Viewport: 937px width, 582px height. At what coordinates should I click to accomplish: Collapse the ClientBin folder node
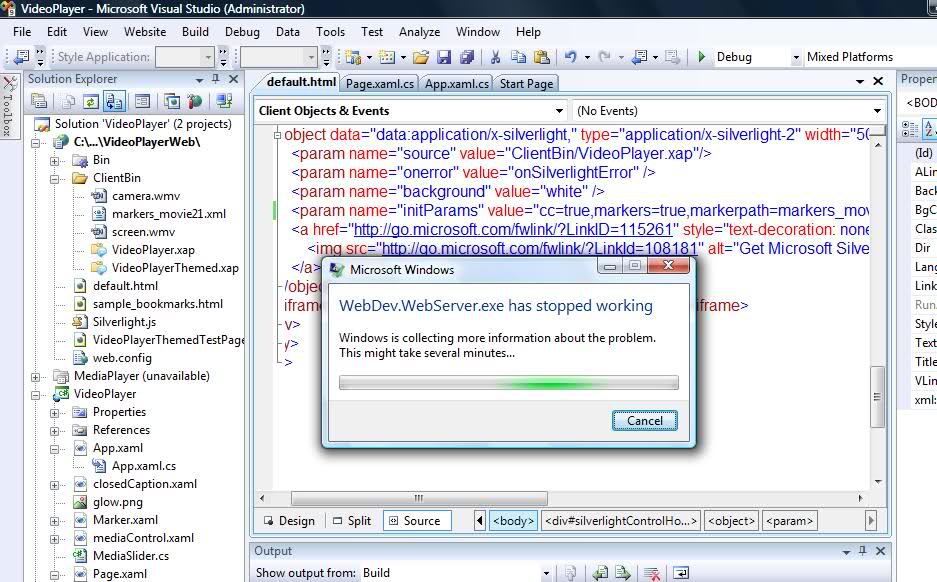coord(54,179)
